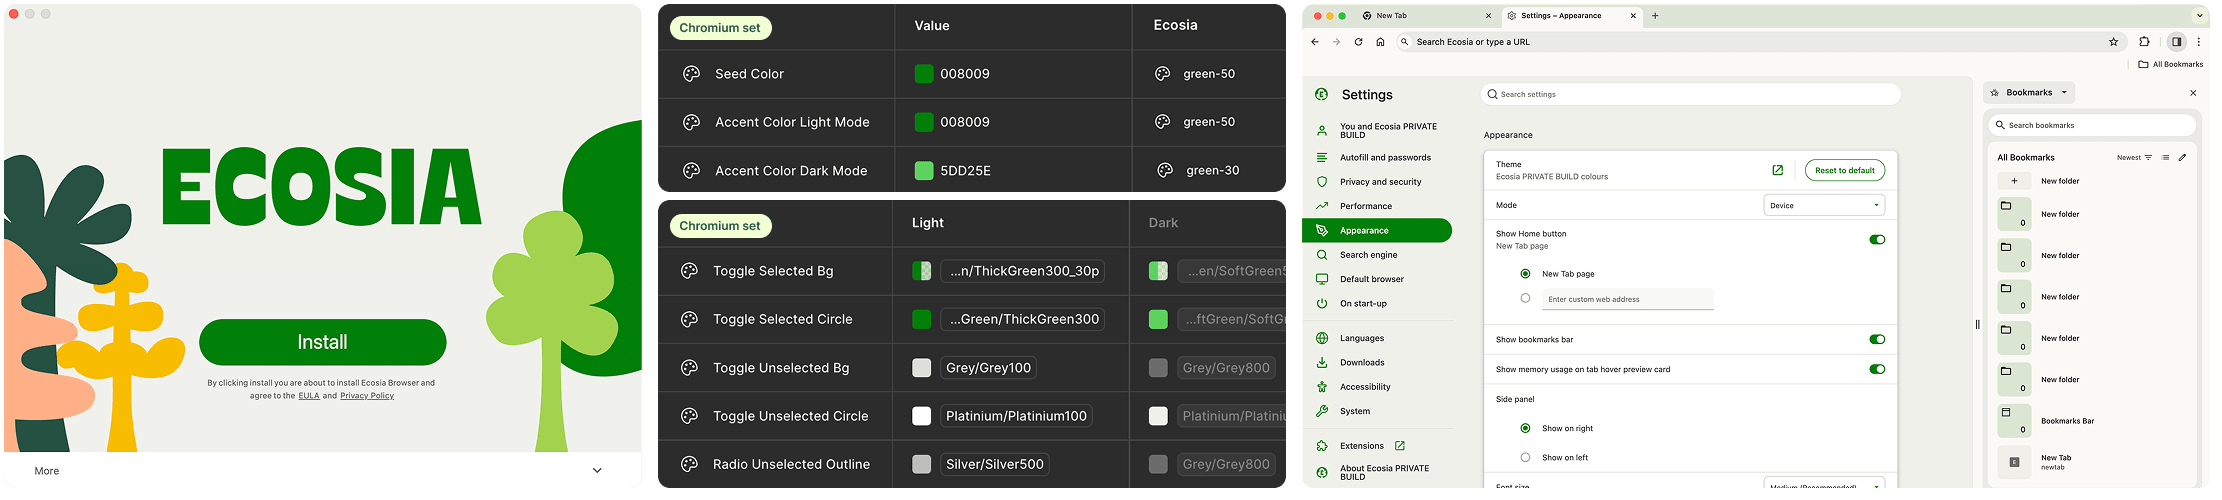The width and height of the screenshot is (2222, 500).
Task: Click Reset to default button
Action: tap(1845, 171)
